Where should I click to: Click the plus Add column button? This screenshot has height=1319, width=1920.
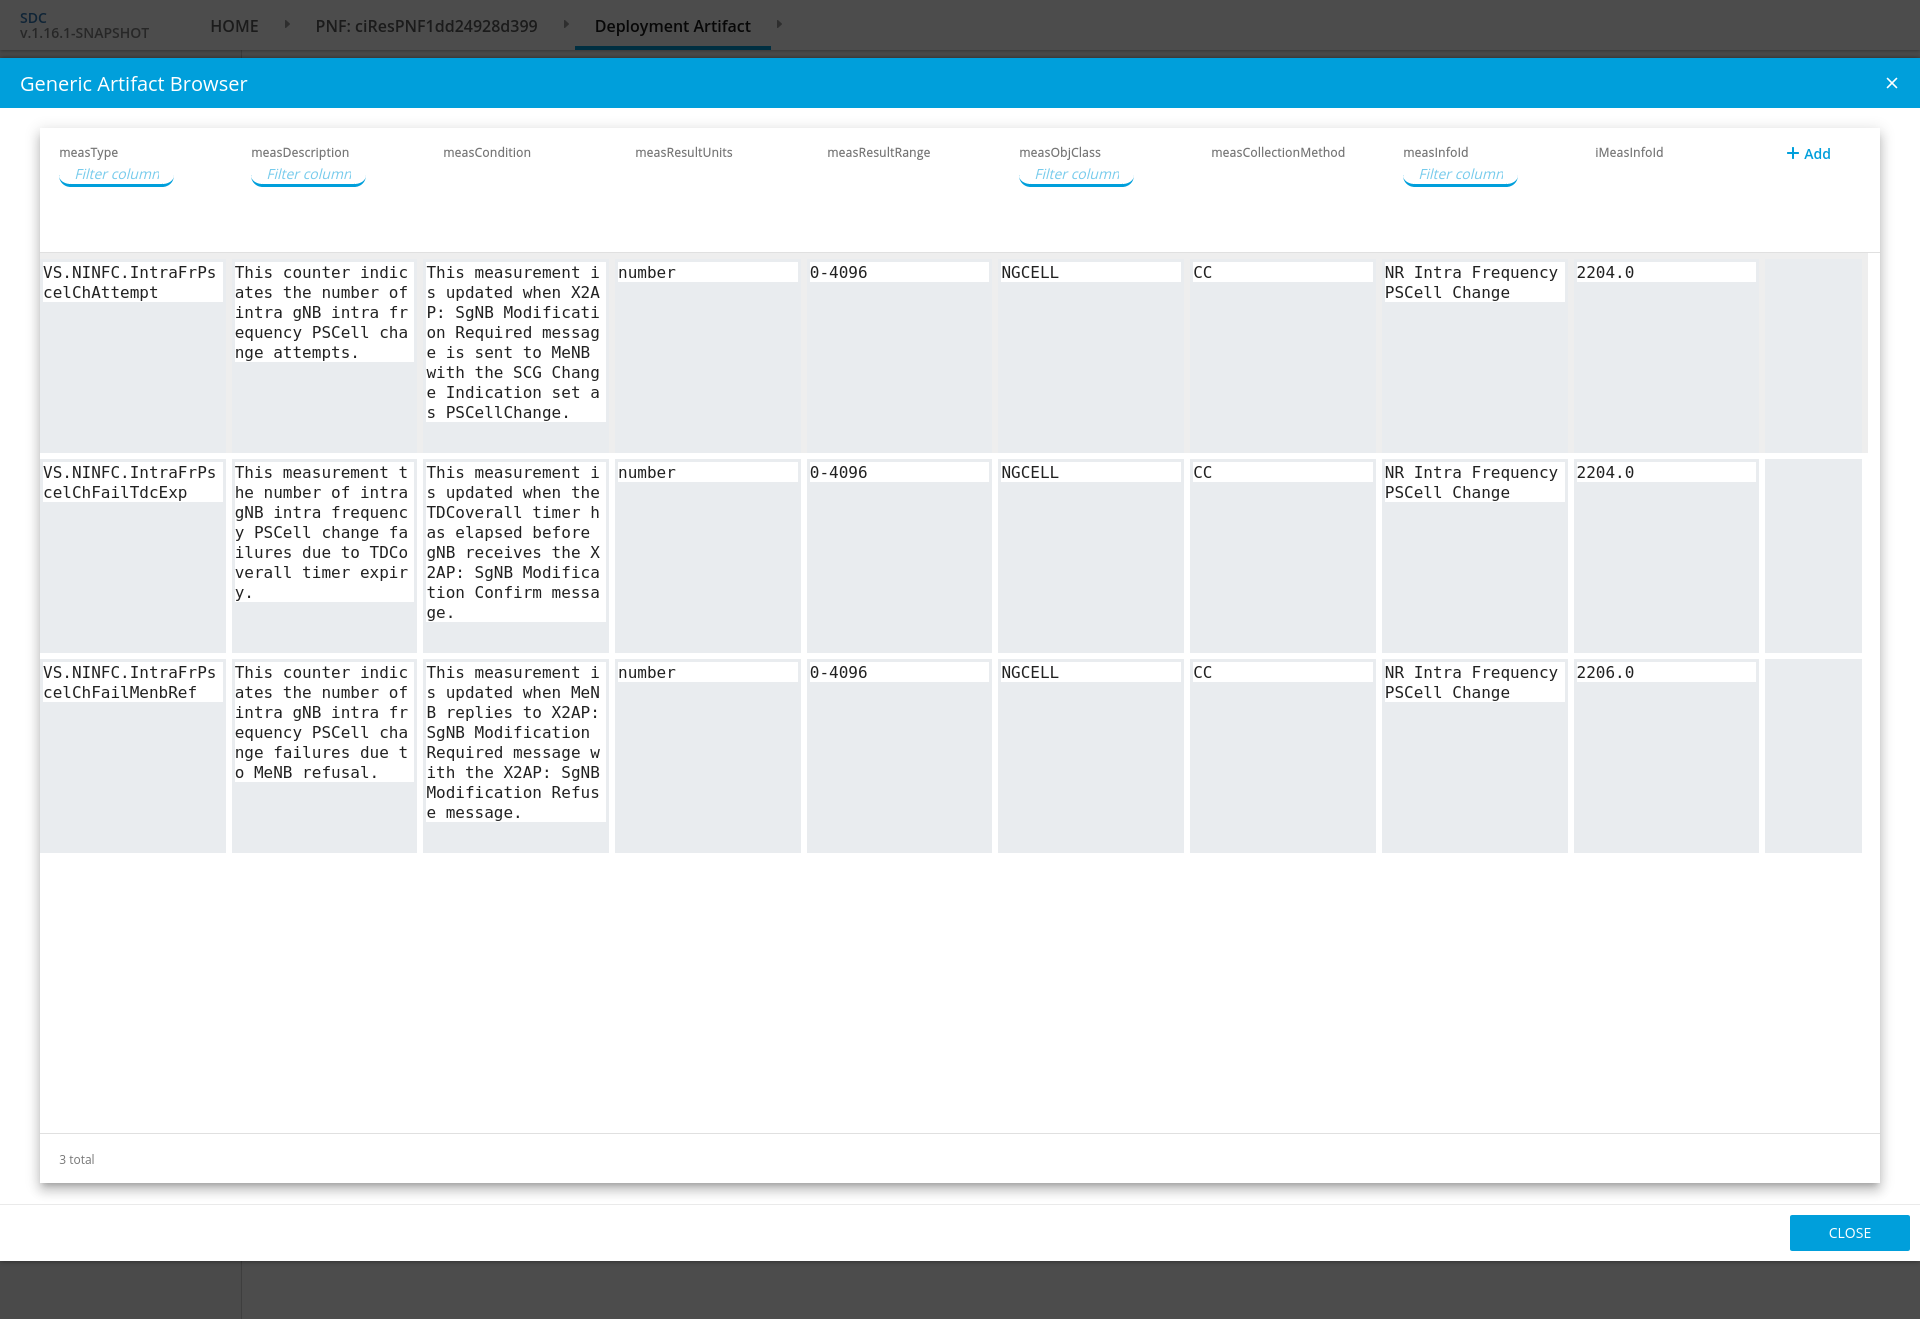click(1808, 153)
